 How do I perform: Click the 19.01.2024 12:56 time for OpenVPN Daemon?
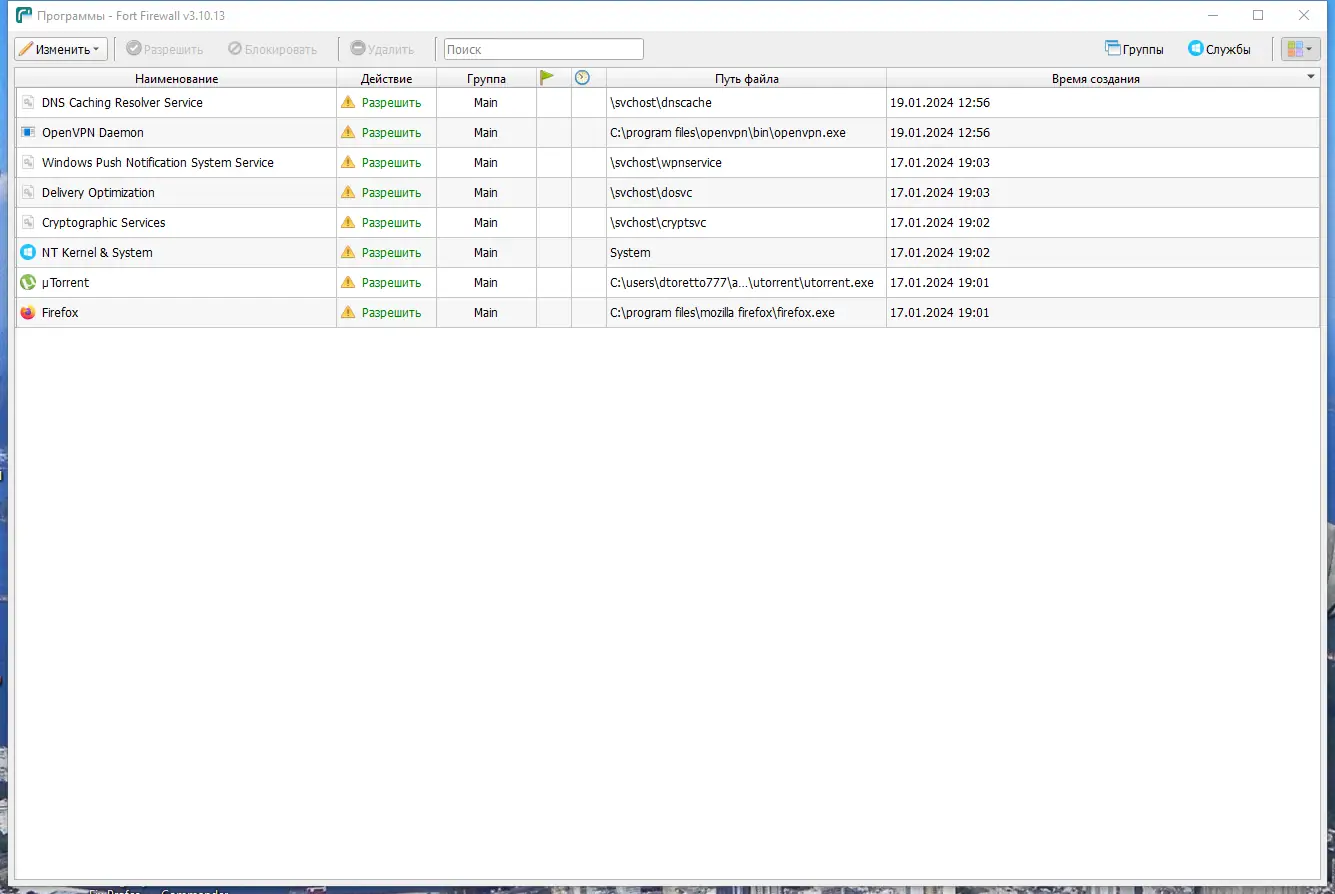(940, 133)
